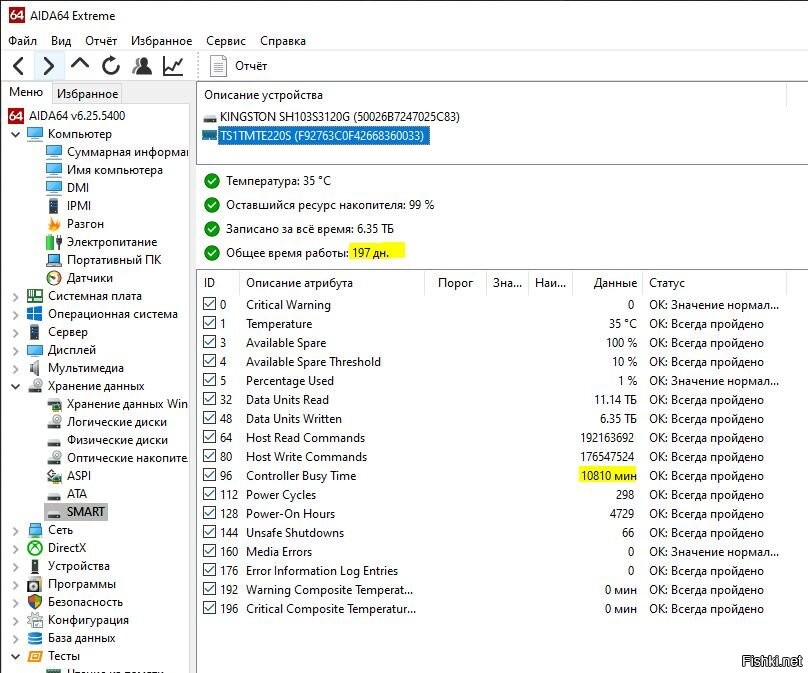Uncheck the Critical Warning attribute checkbox

(209, 304)
